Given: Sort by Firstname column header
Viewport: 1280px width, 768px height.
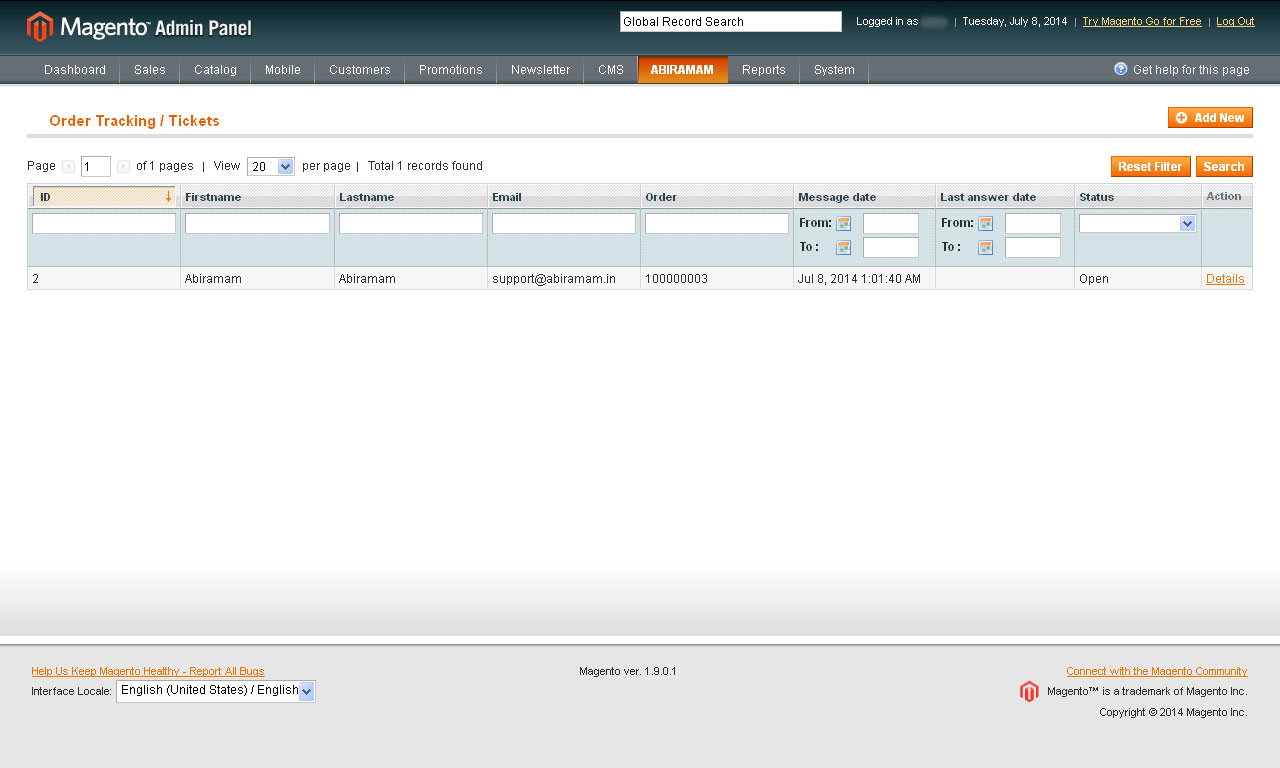Looking at the screenshot, I should (x=213, y=197).
